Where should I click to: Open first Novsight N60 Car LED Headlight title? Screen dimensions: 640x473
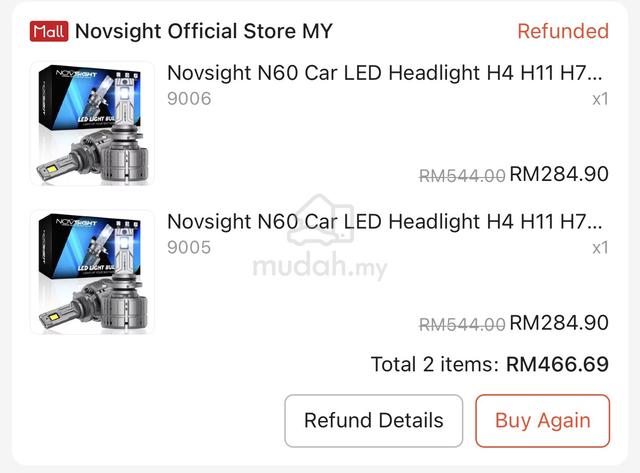click(384, 73)
